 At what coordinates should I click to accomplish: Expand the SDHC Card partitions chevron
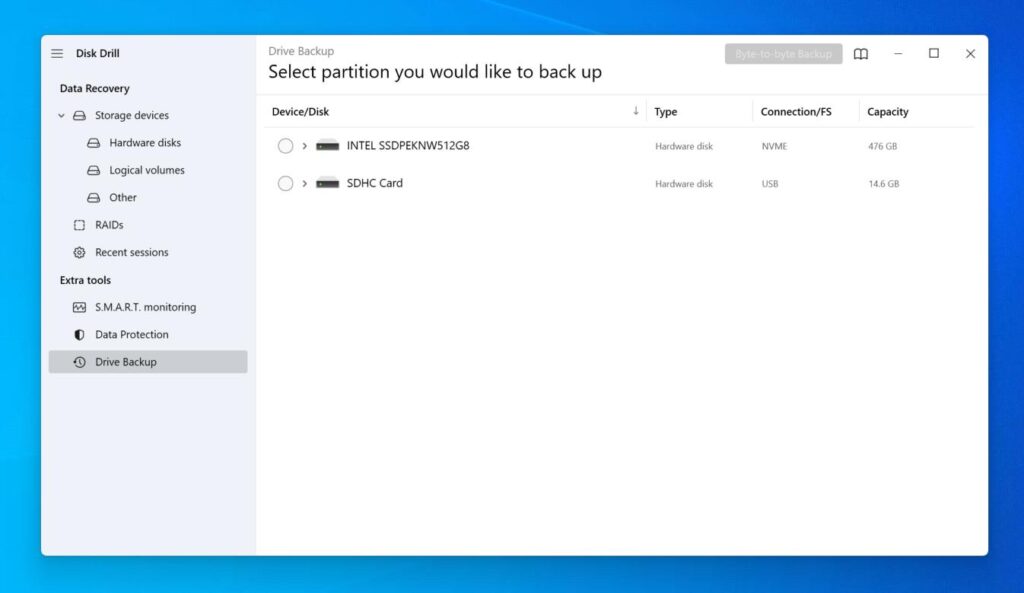304,184
